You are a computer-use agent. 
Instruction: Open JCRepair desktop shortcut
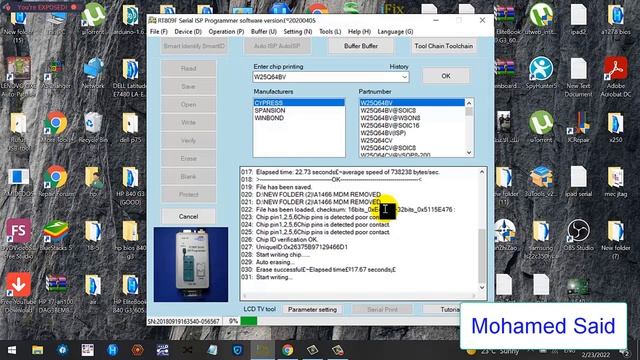(x=578, y=127)
